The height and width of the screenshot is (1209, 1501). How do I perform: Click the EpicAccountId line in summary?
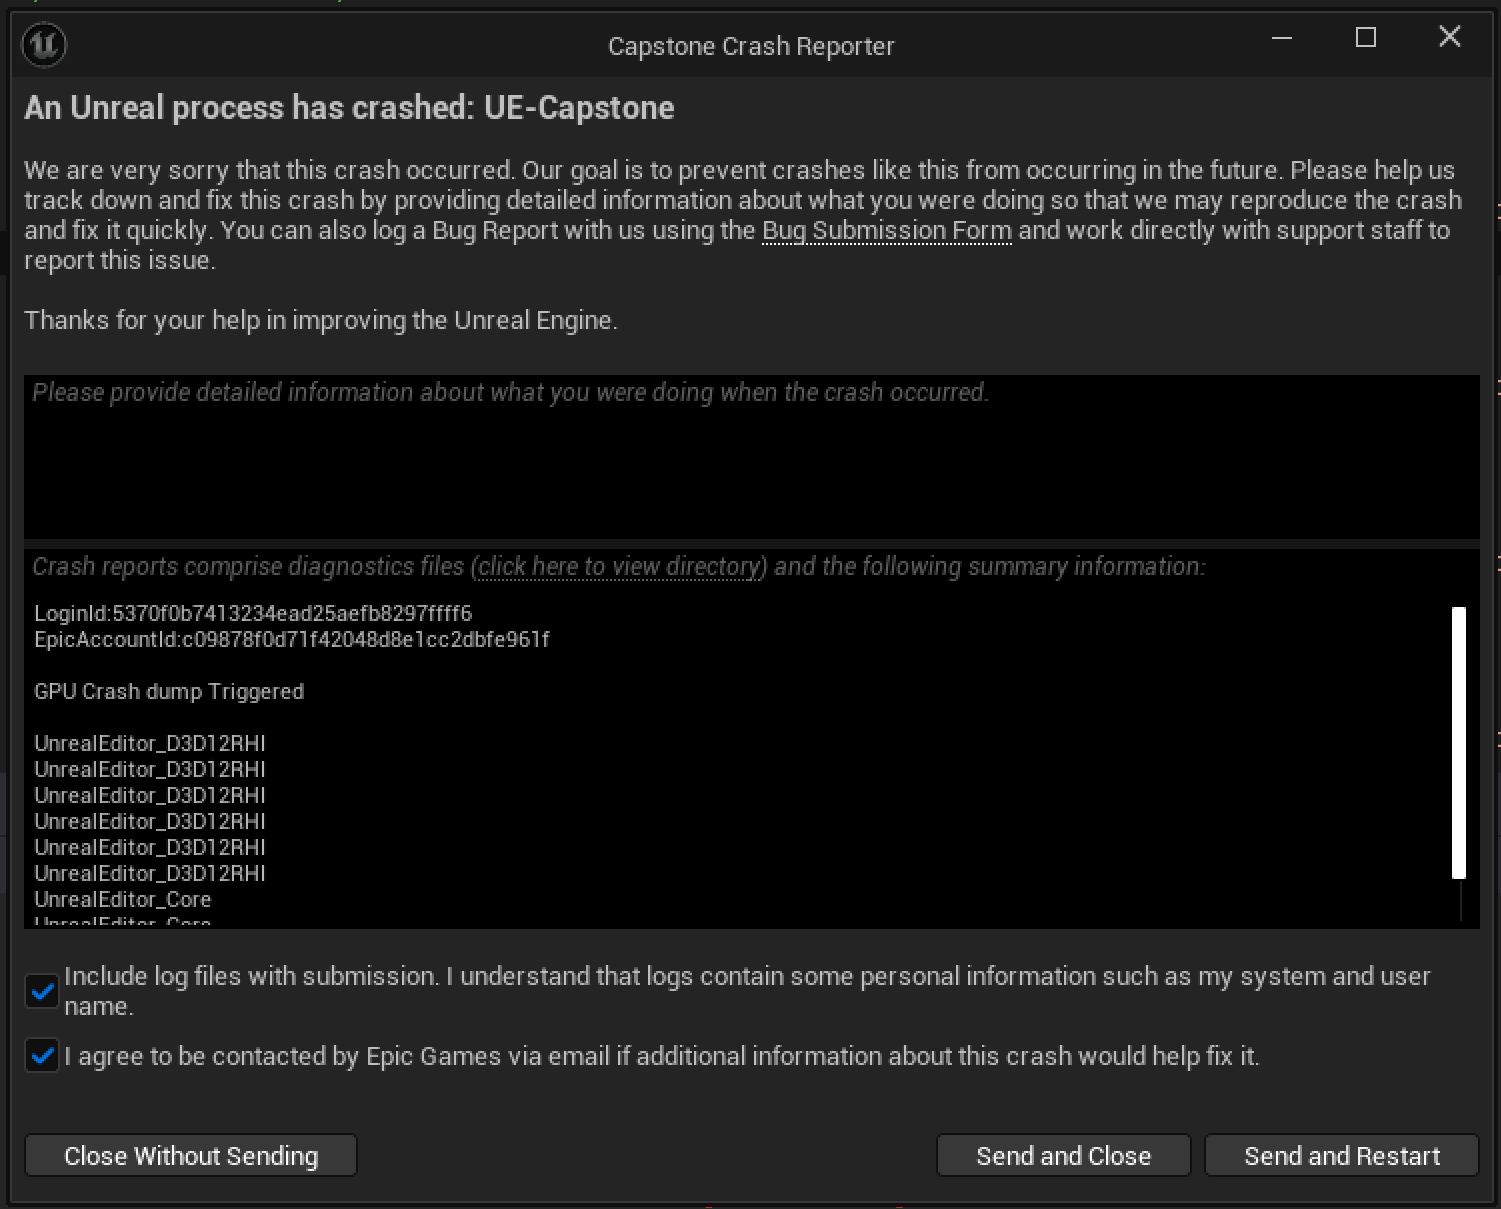(x=291, y=639)
